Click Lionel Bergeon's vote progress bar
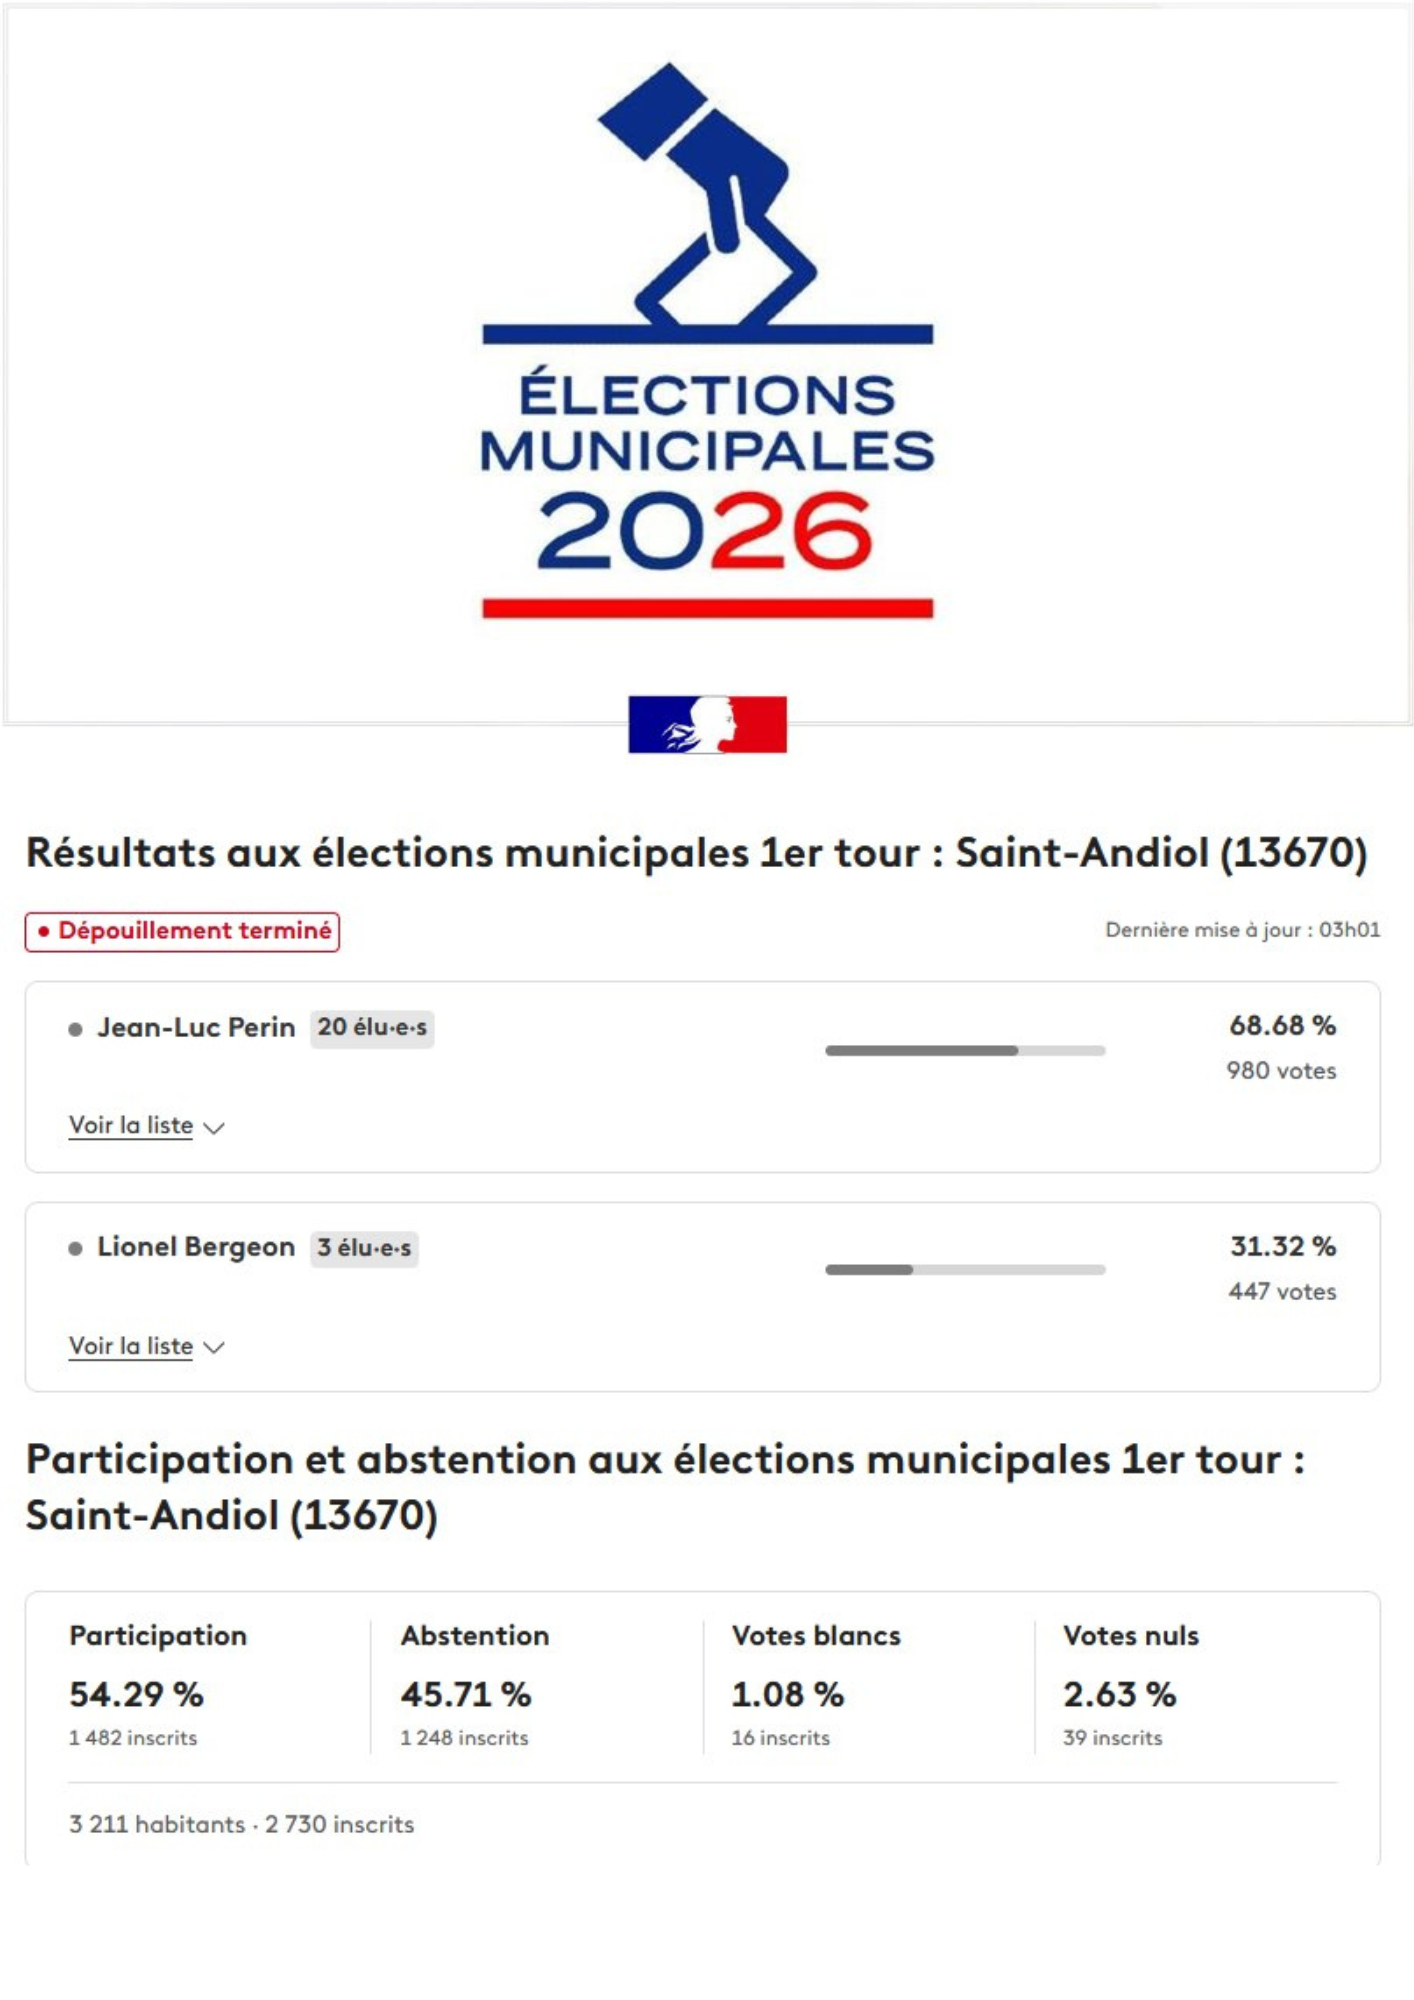Image resolution: width=1414 pixels, height=2000 pixels. (x=965, y=1270)
